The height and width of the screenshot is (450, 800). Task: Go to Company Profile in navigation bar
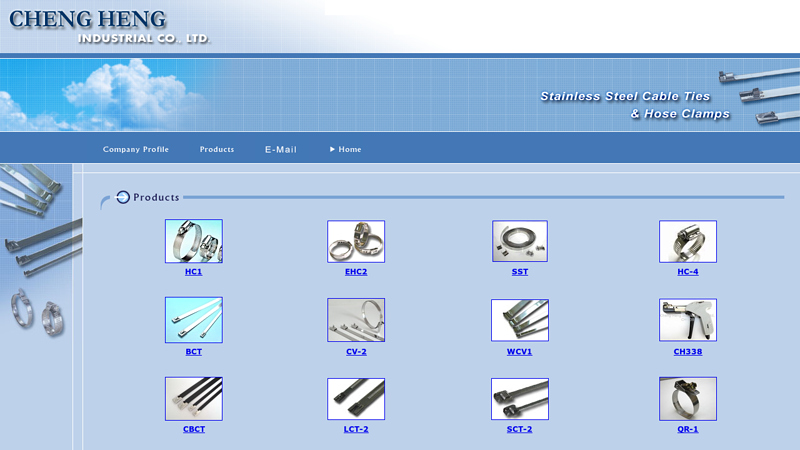[136, 149]
